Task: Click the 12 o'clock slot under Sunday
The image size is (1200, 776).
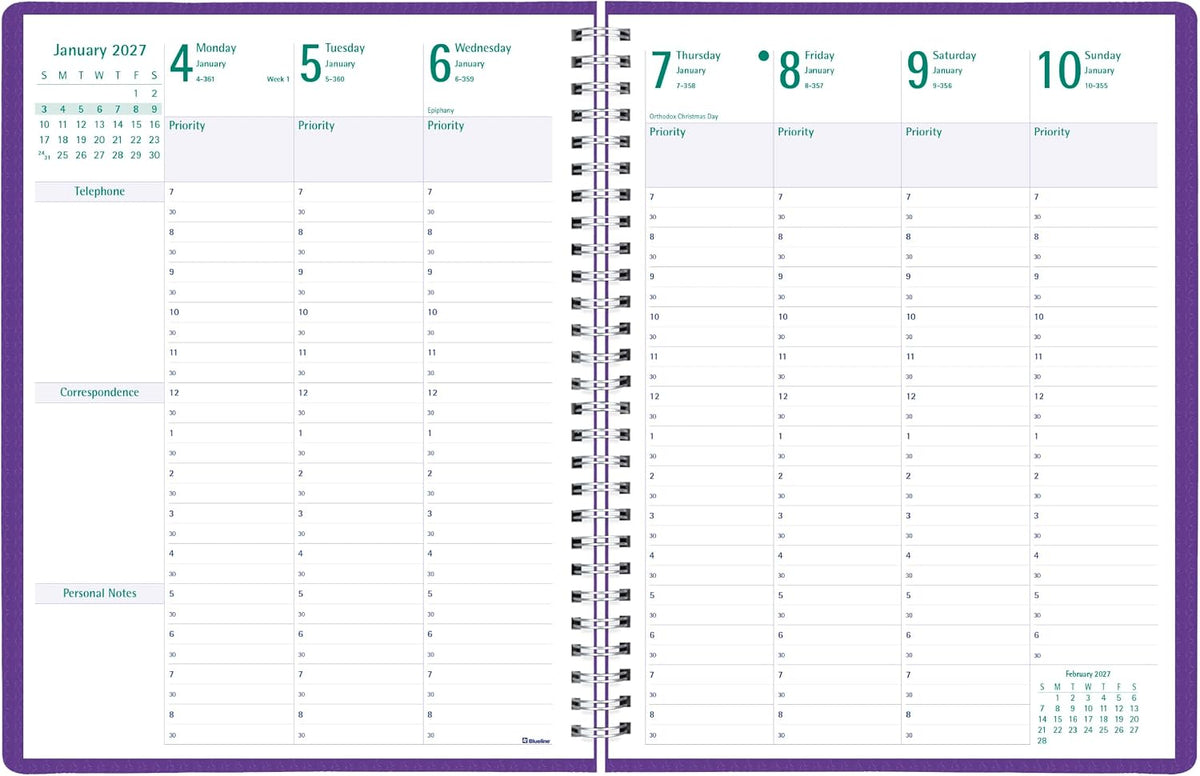Action: 1094,396
